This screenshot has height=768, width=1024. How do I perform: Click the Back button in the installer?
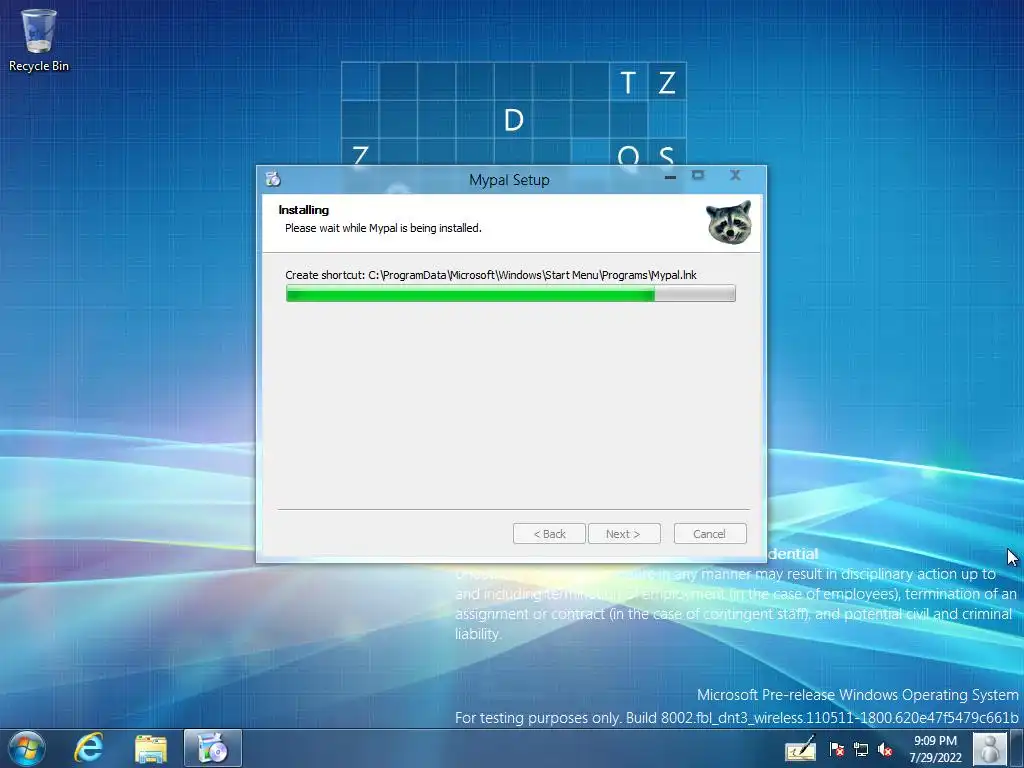click(x=549, y=534)
